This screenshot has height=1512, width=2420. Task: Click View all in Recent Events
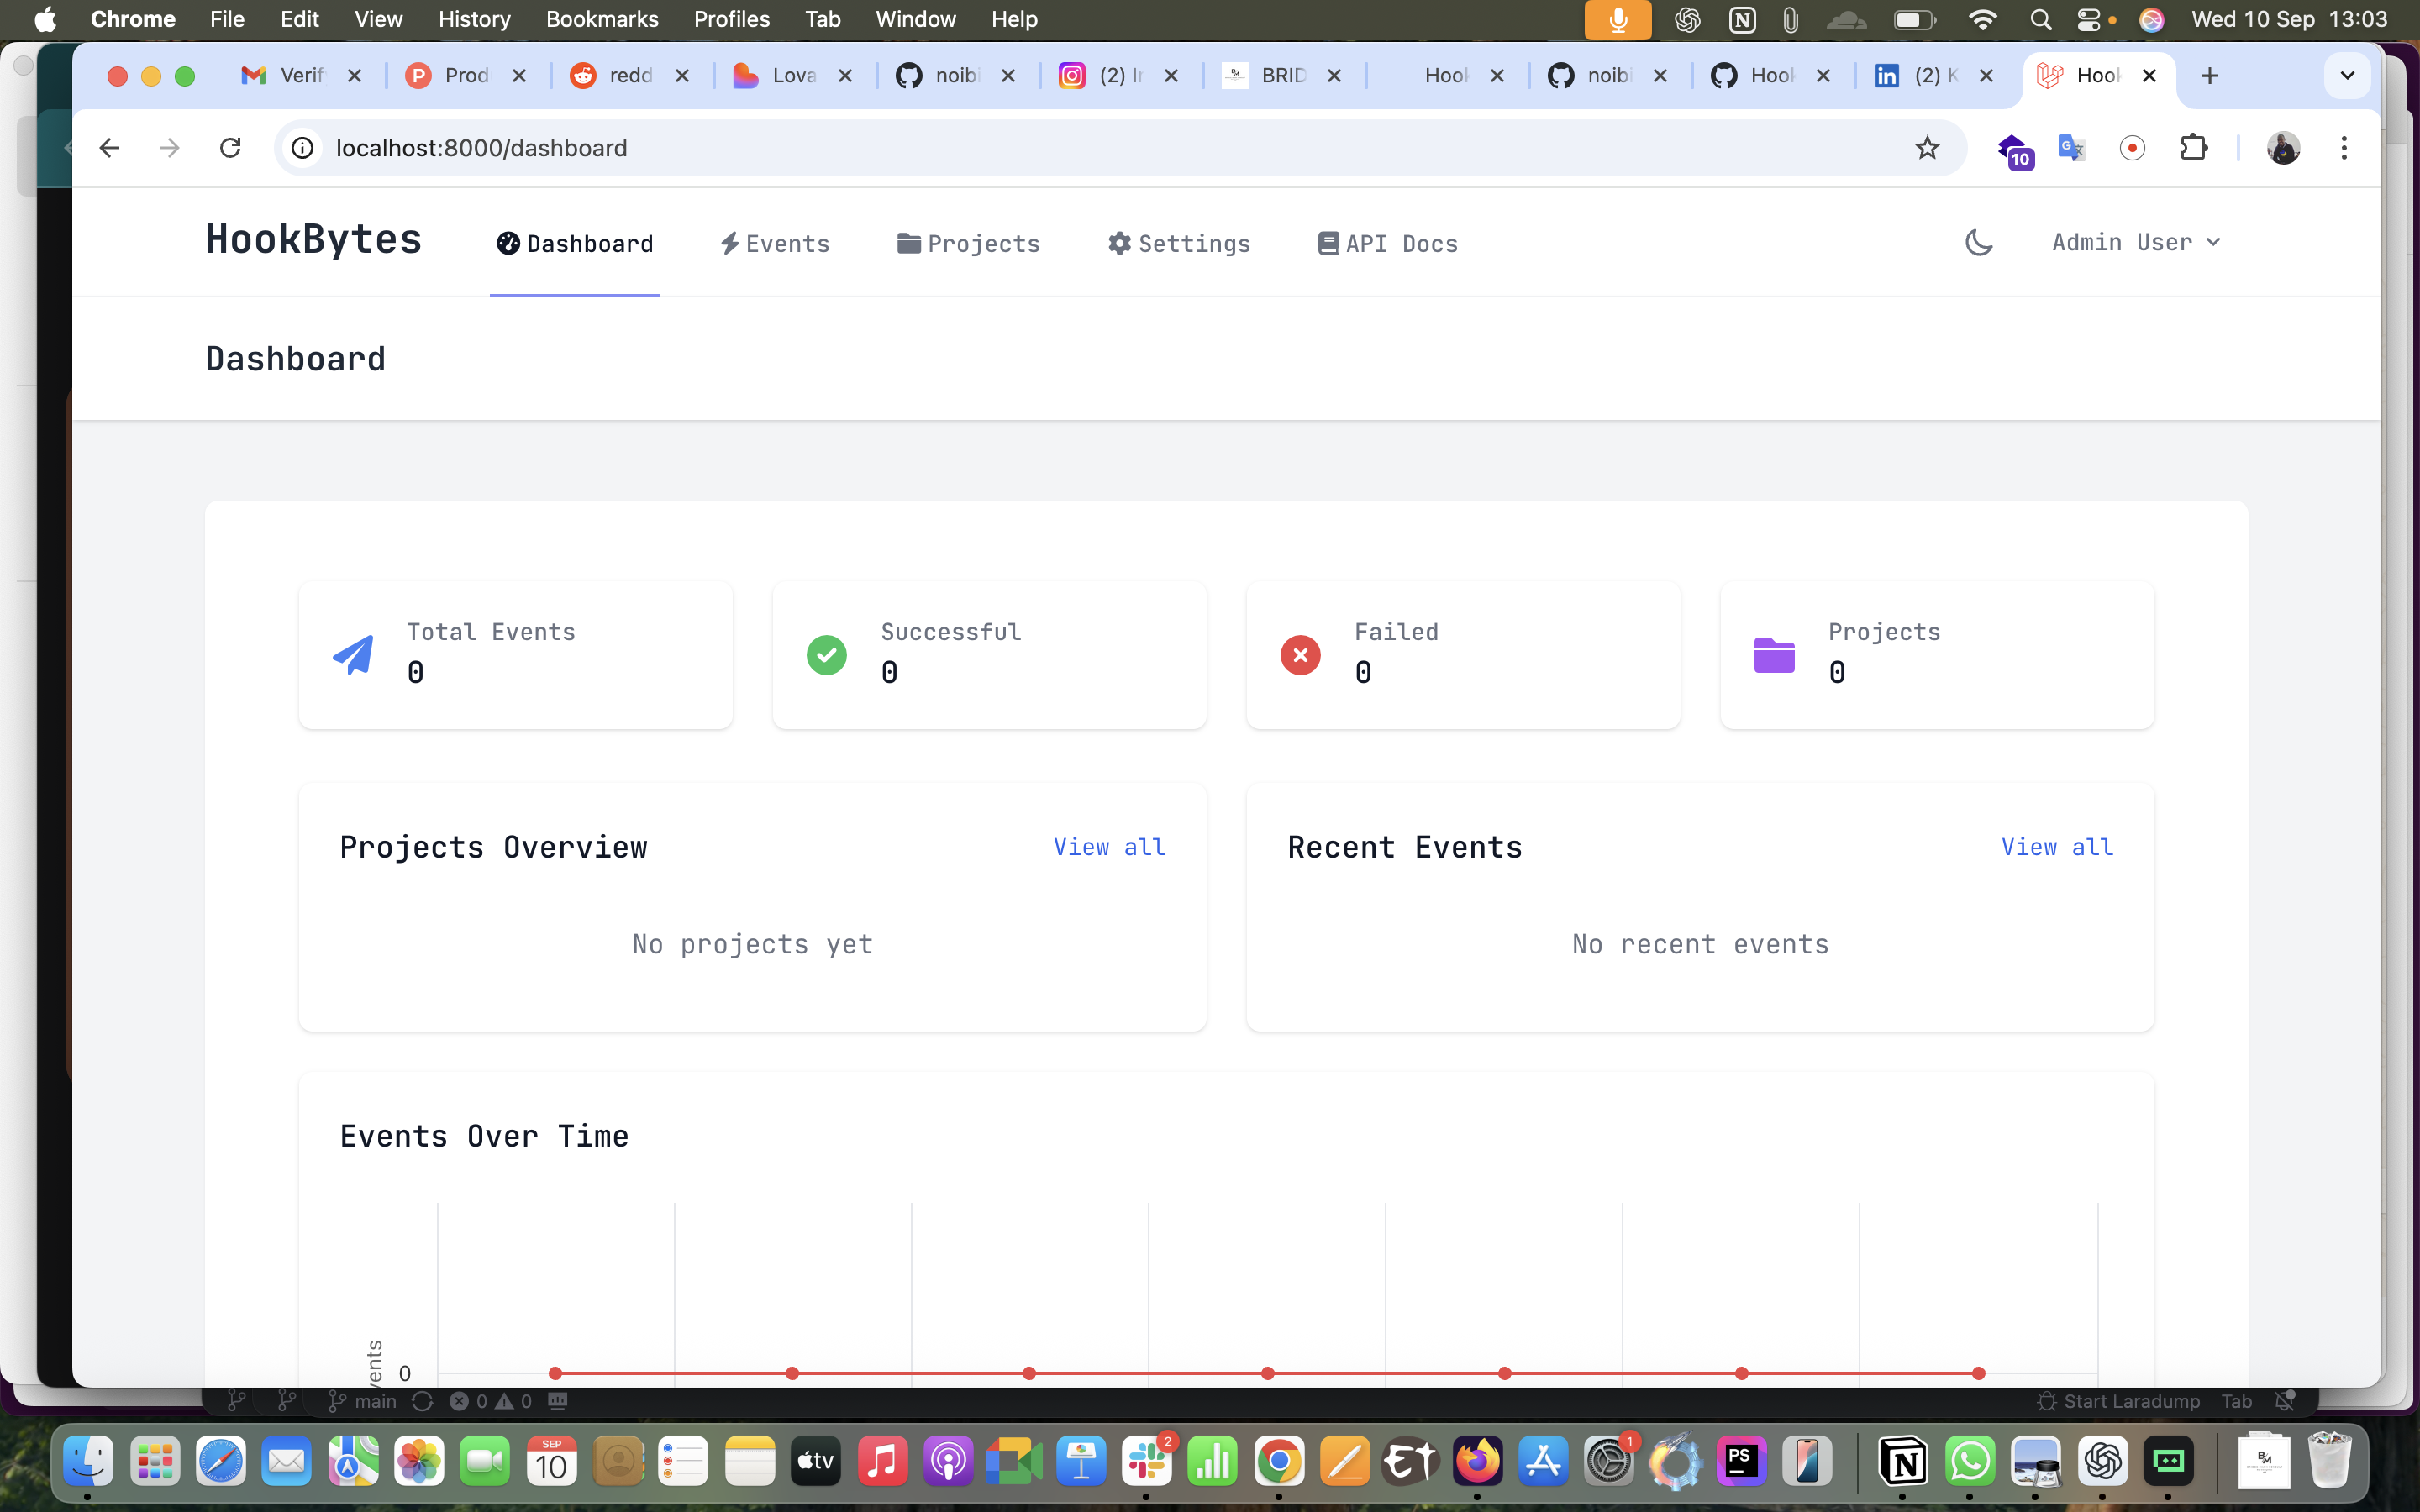click(x=2057, y=847)
